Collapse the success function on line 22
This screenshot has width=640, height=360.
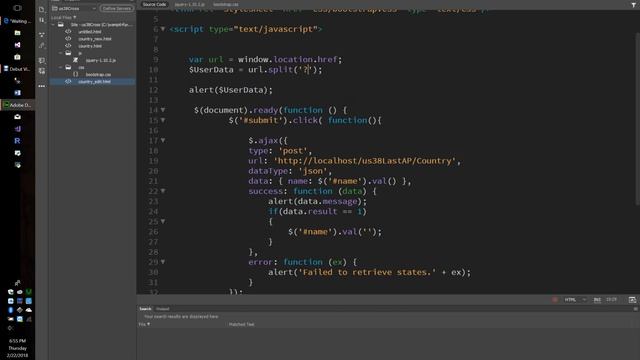click(x=163, y=191)
